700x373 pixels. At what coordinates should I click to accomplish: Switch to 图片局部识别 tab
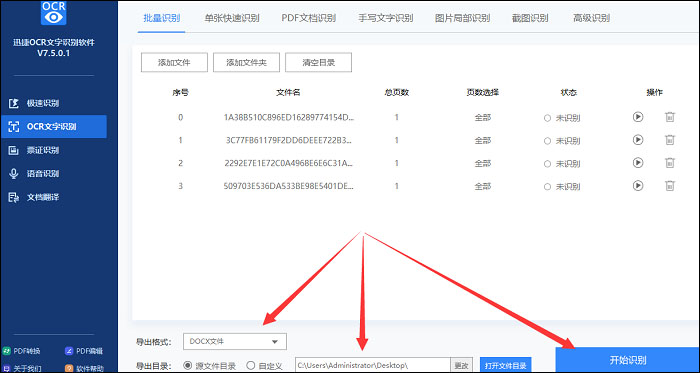click(462, 18)
